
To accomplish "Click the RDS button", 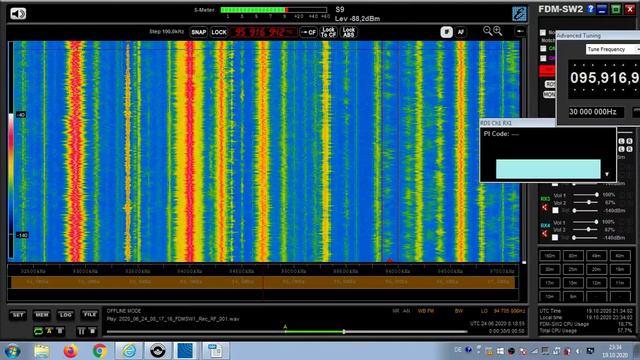I will 550,84.
